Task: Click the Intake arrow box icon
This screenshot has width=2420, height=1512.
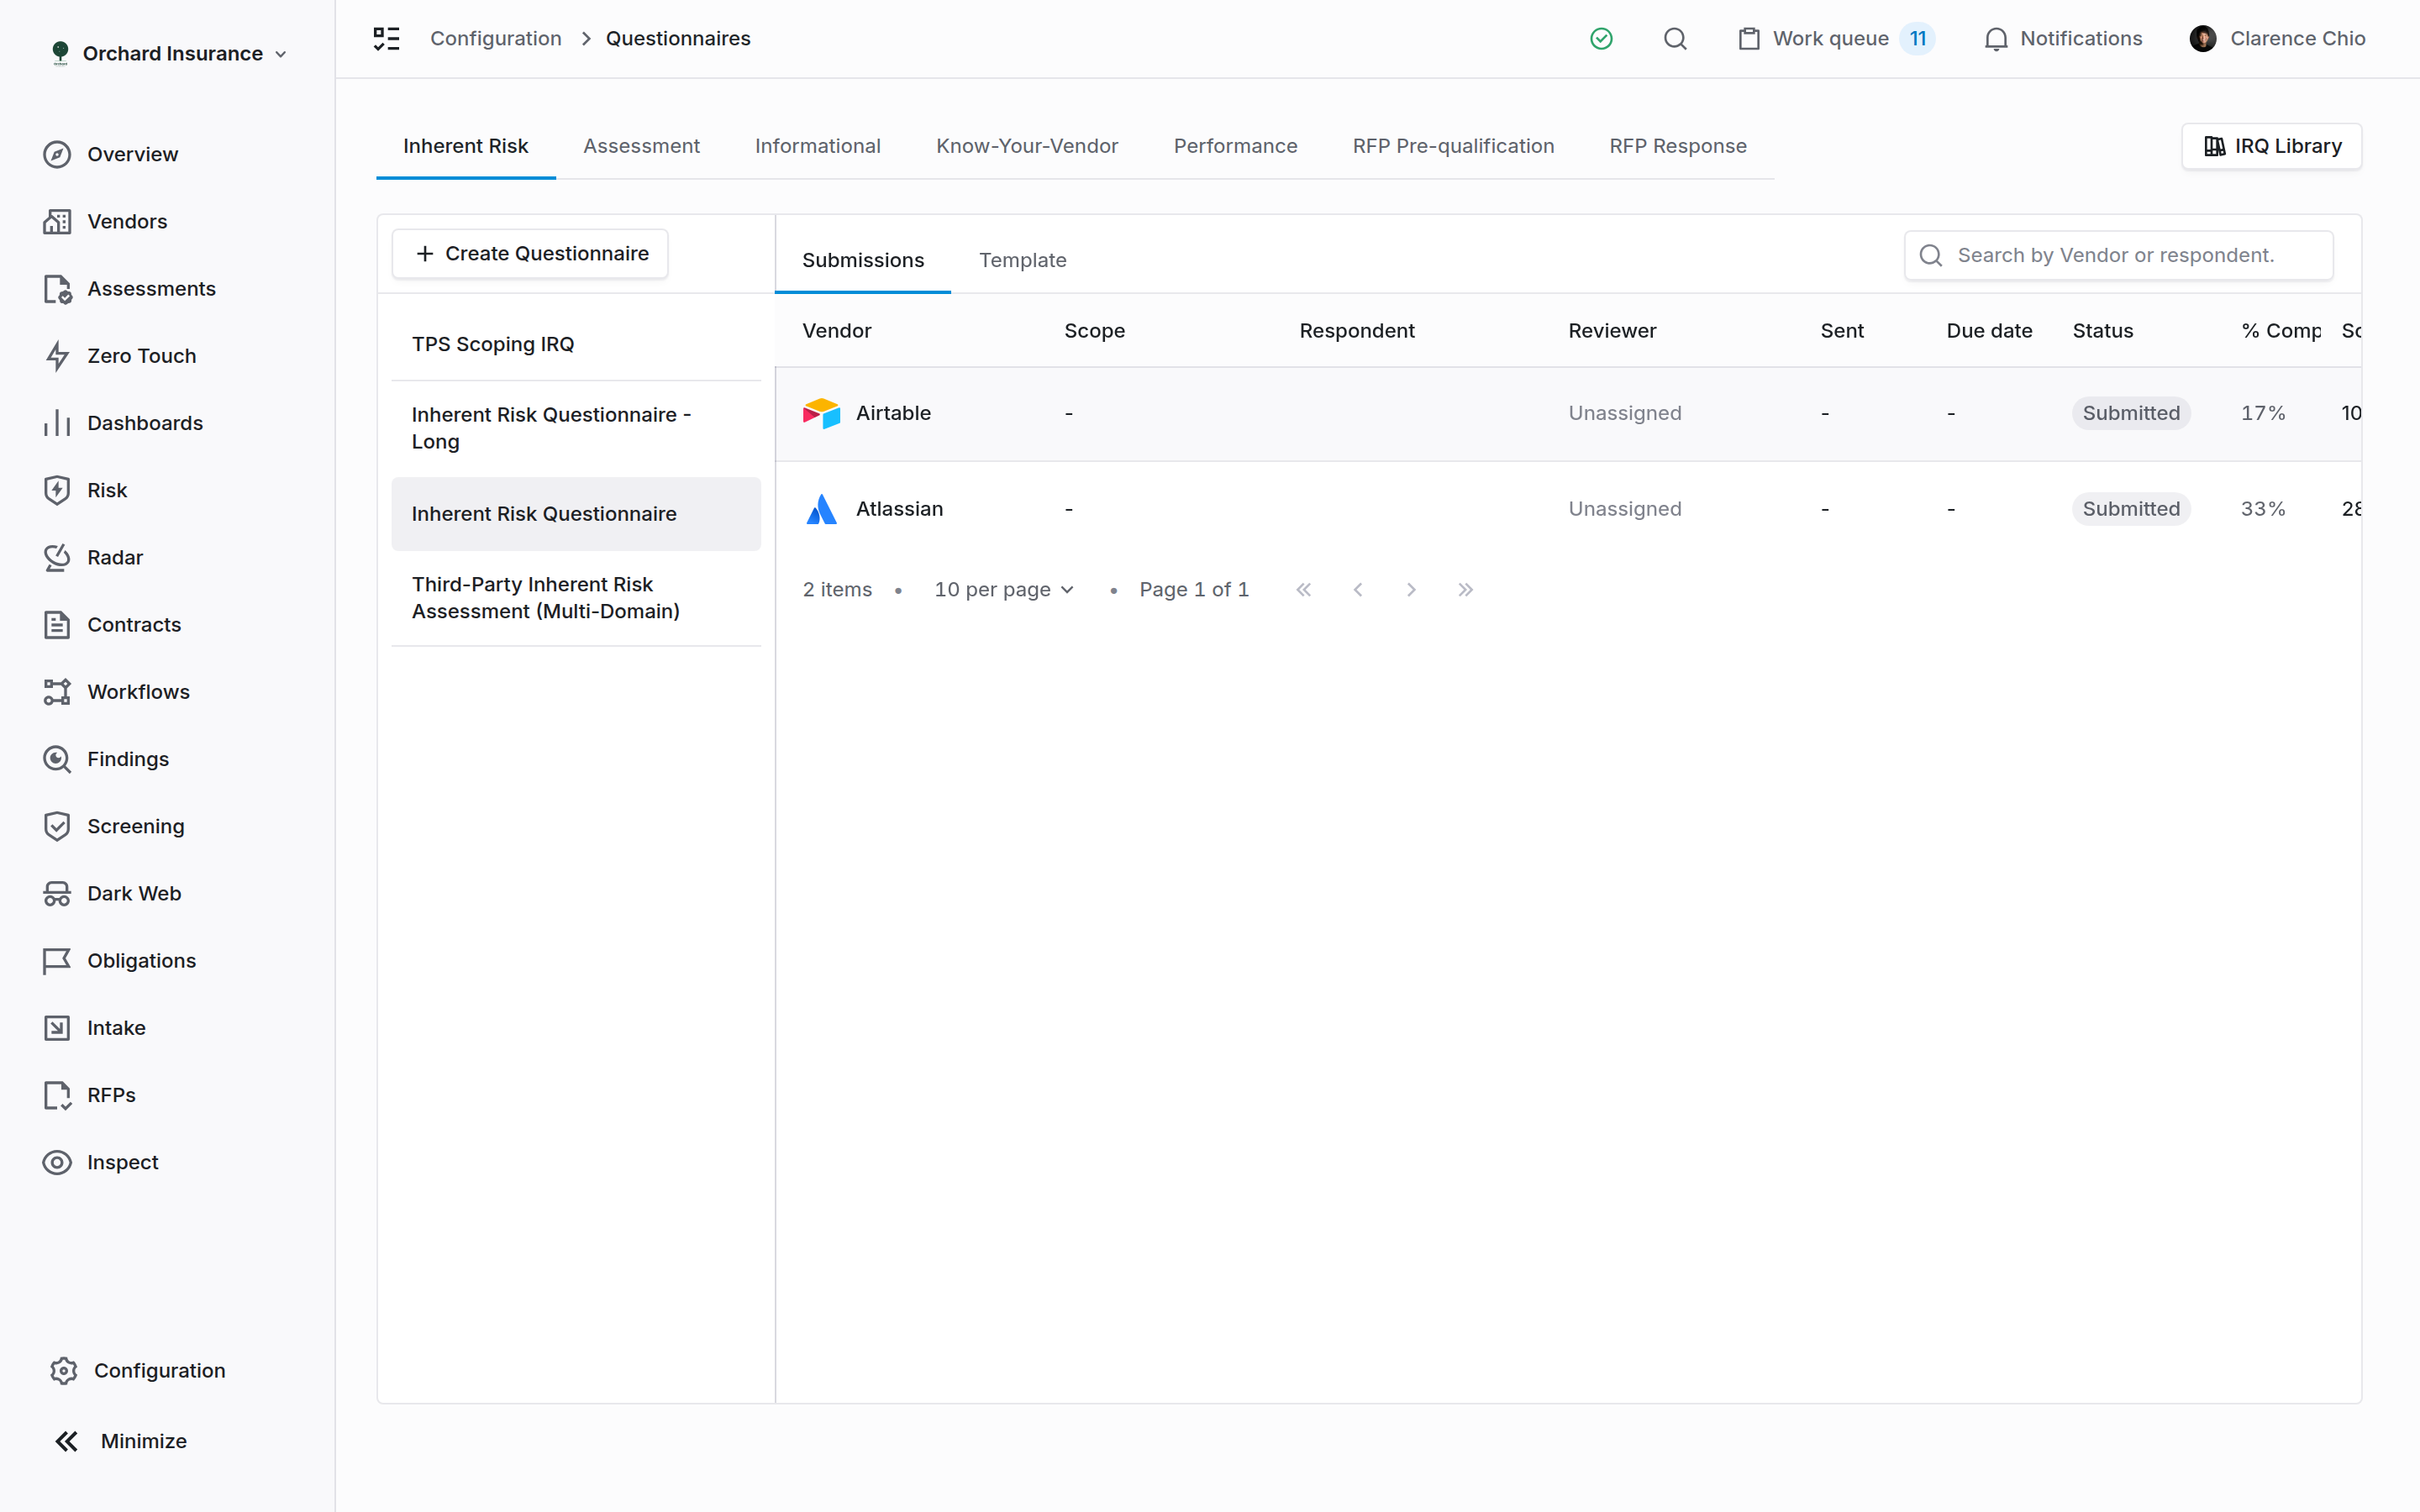Action: 57,1028
